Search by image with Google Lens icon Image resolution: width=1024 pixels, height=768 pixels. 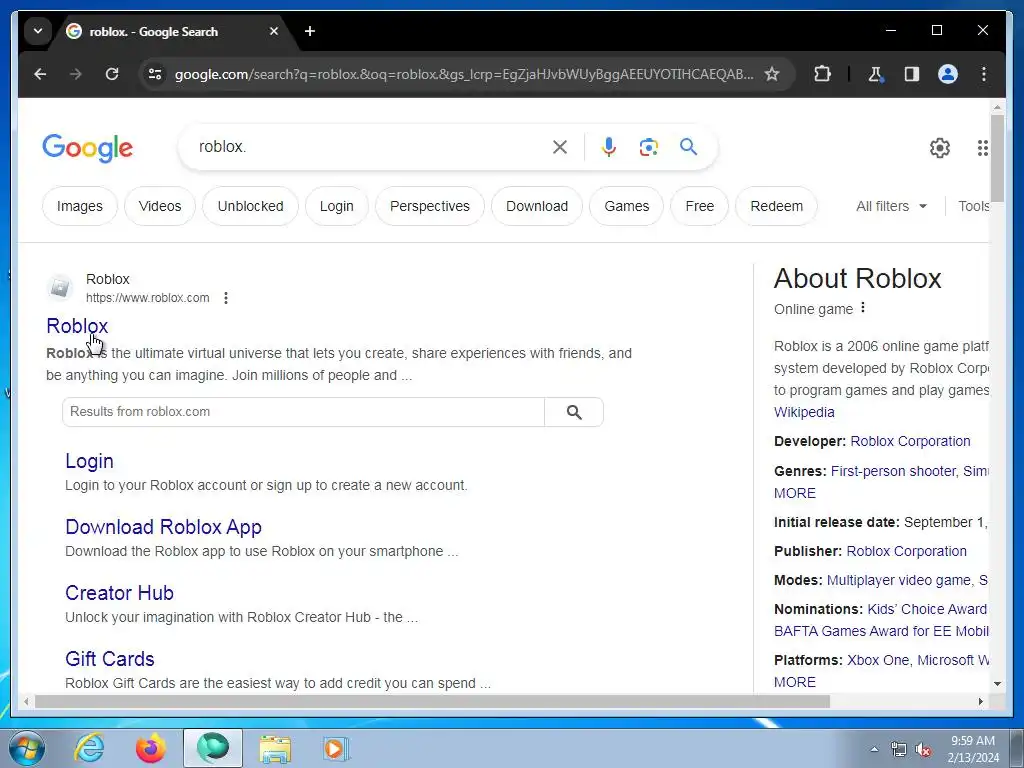point(648,148)
